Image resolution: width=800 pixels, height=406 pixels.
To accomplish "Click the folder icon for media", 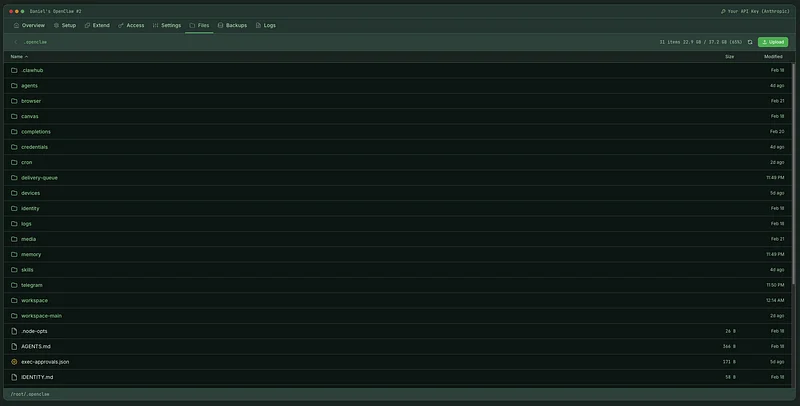I will 14,239.
